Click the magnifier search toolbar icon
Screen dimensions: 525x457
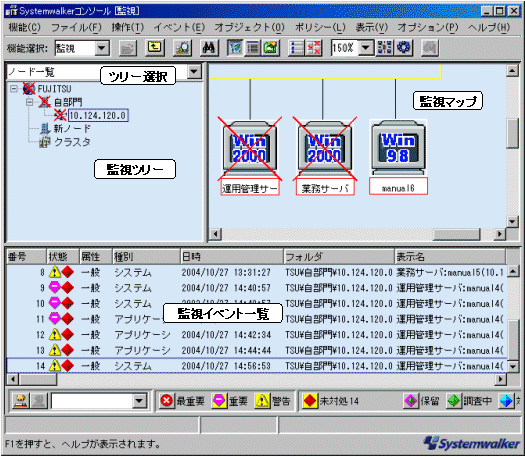tap(182, 48)
